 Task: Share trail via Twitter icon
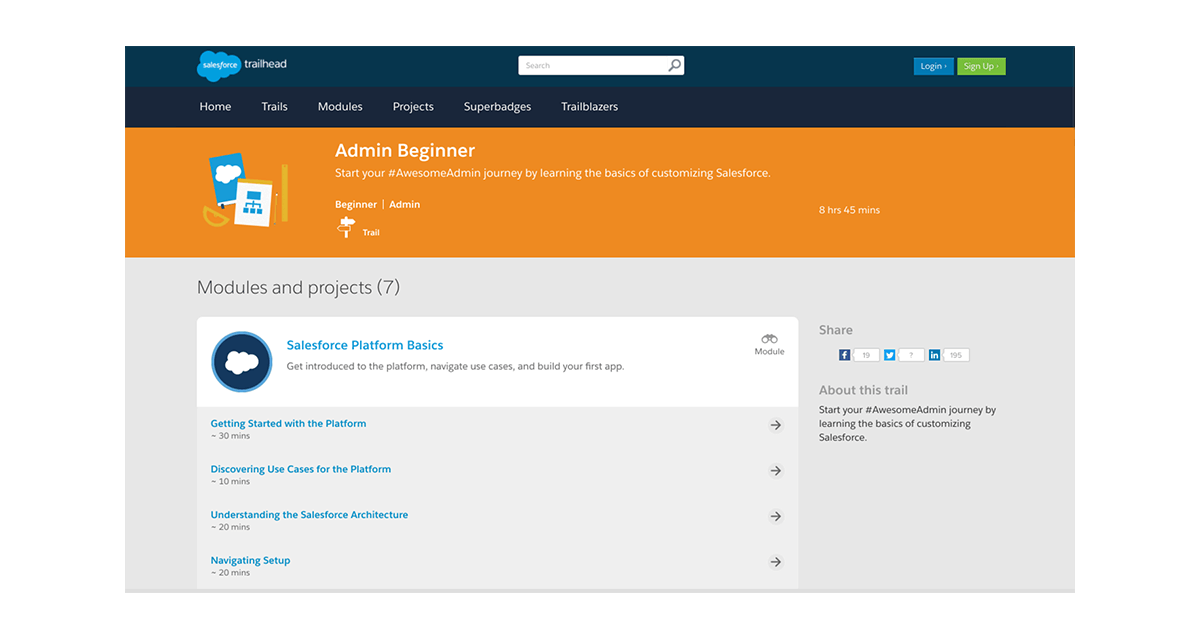tap(890, 355)
